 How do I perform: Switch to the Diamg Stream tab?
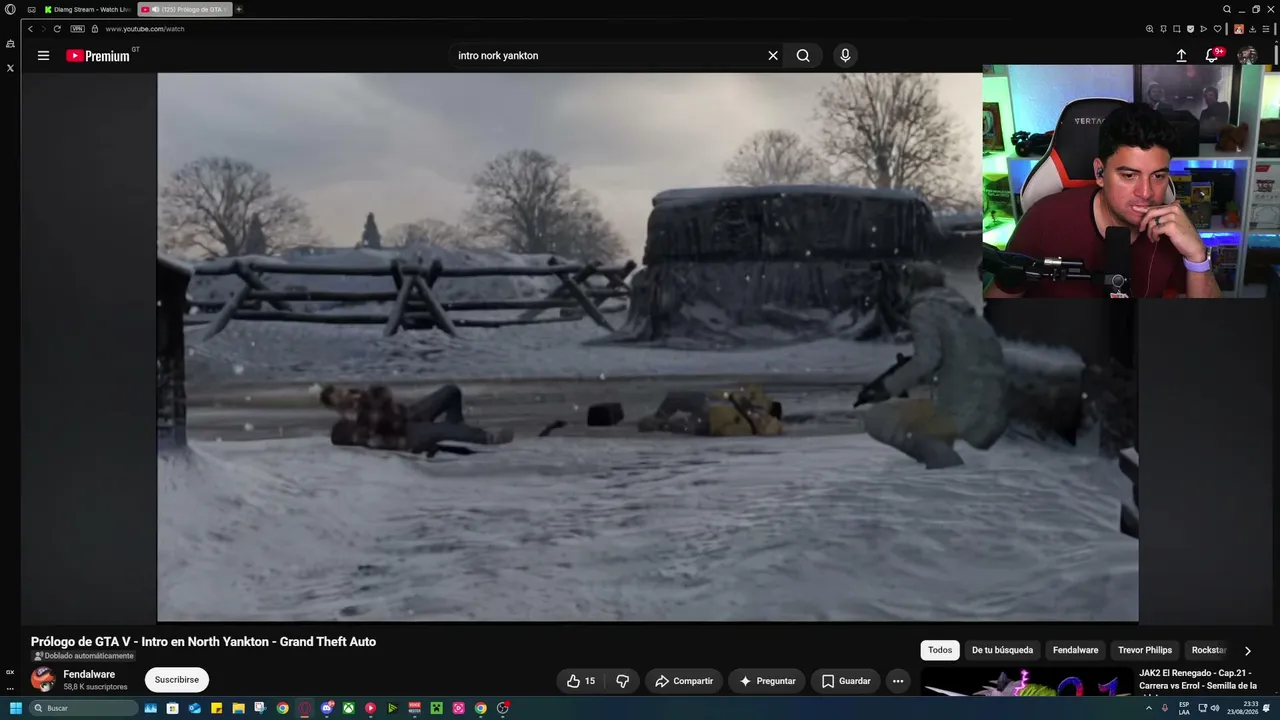(x=88, y=9)
